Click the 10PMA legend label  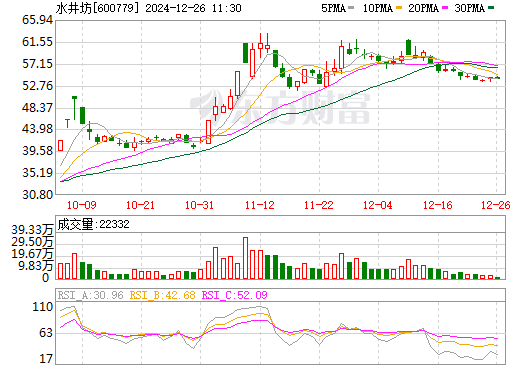click(378, 8)
